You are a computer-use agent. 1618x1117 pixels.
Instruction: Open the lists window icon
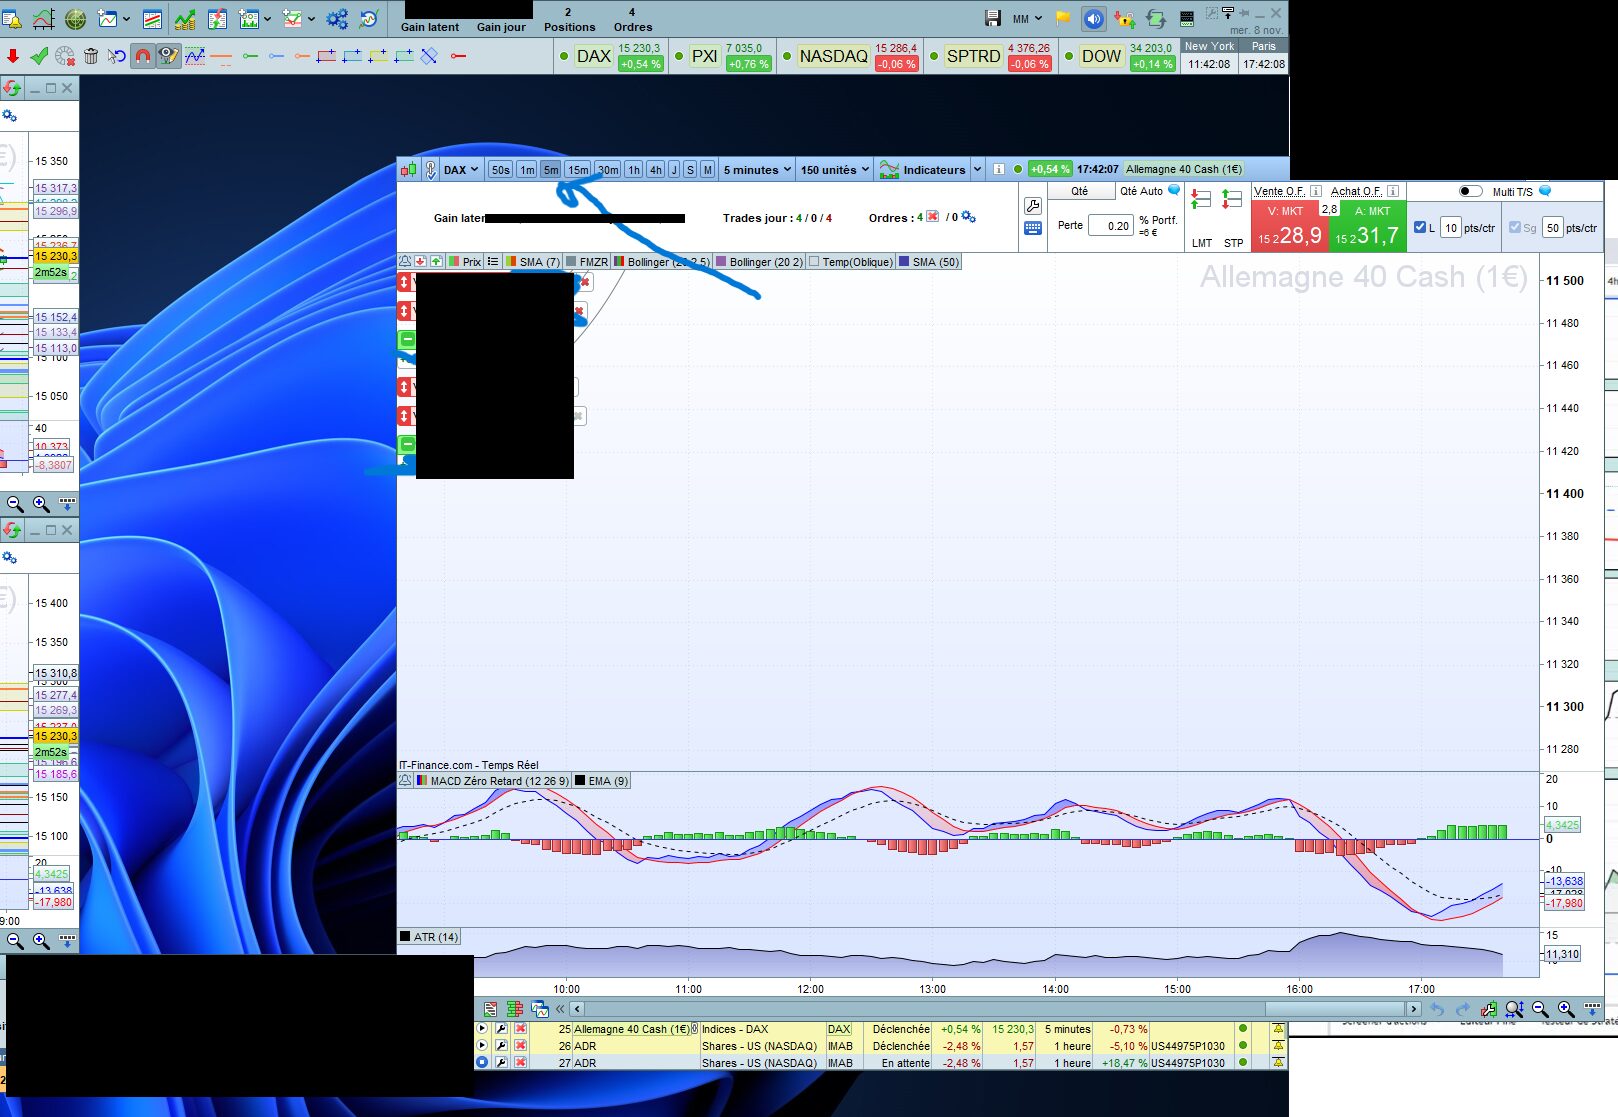[153, 19]
